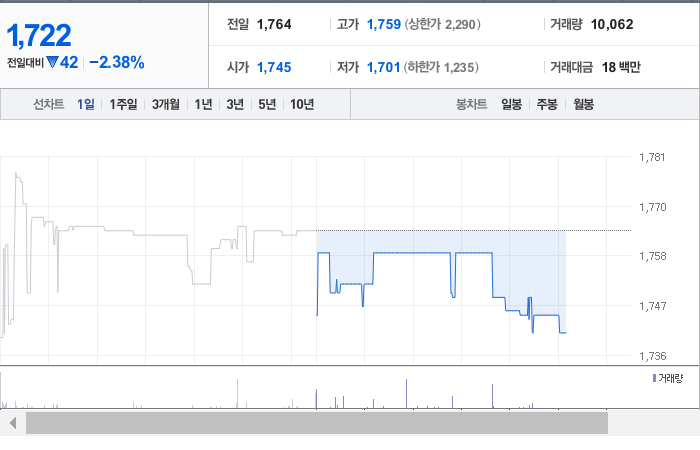Show the 3개월 line chart
The image size is (700, 450).
tap(166, 104)
